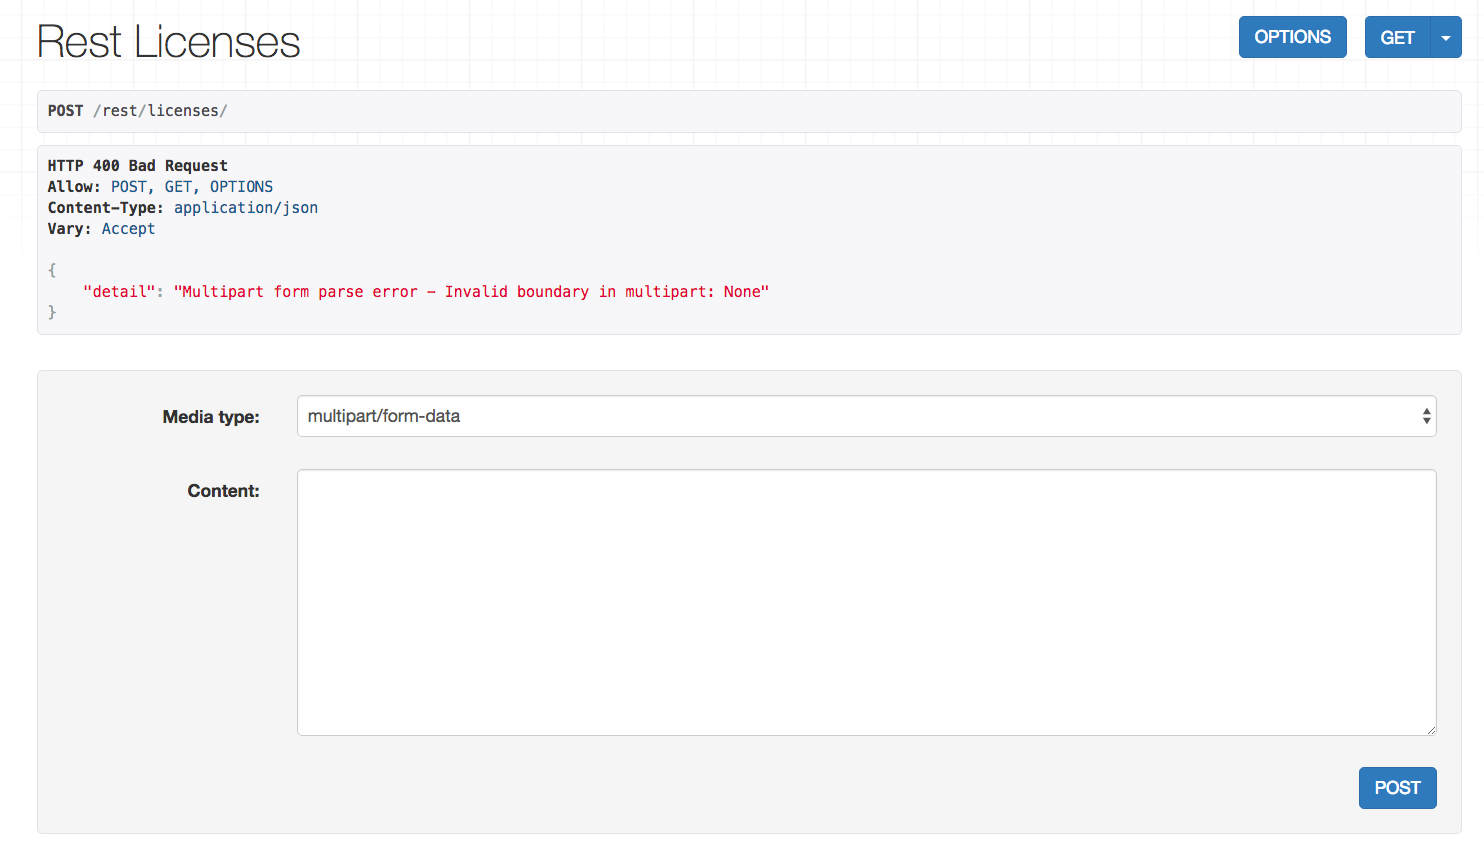Select the /rest/licenses/ request path text

pyautogui.click(x=160, y=111)
